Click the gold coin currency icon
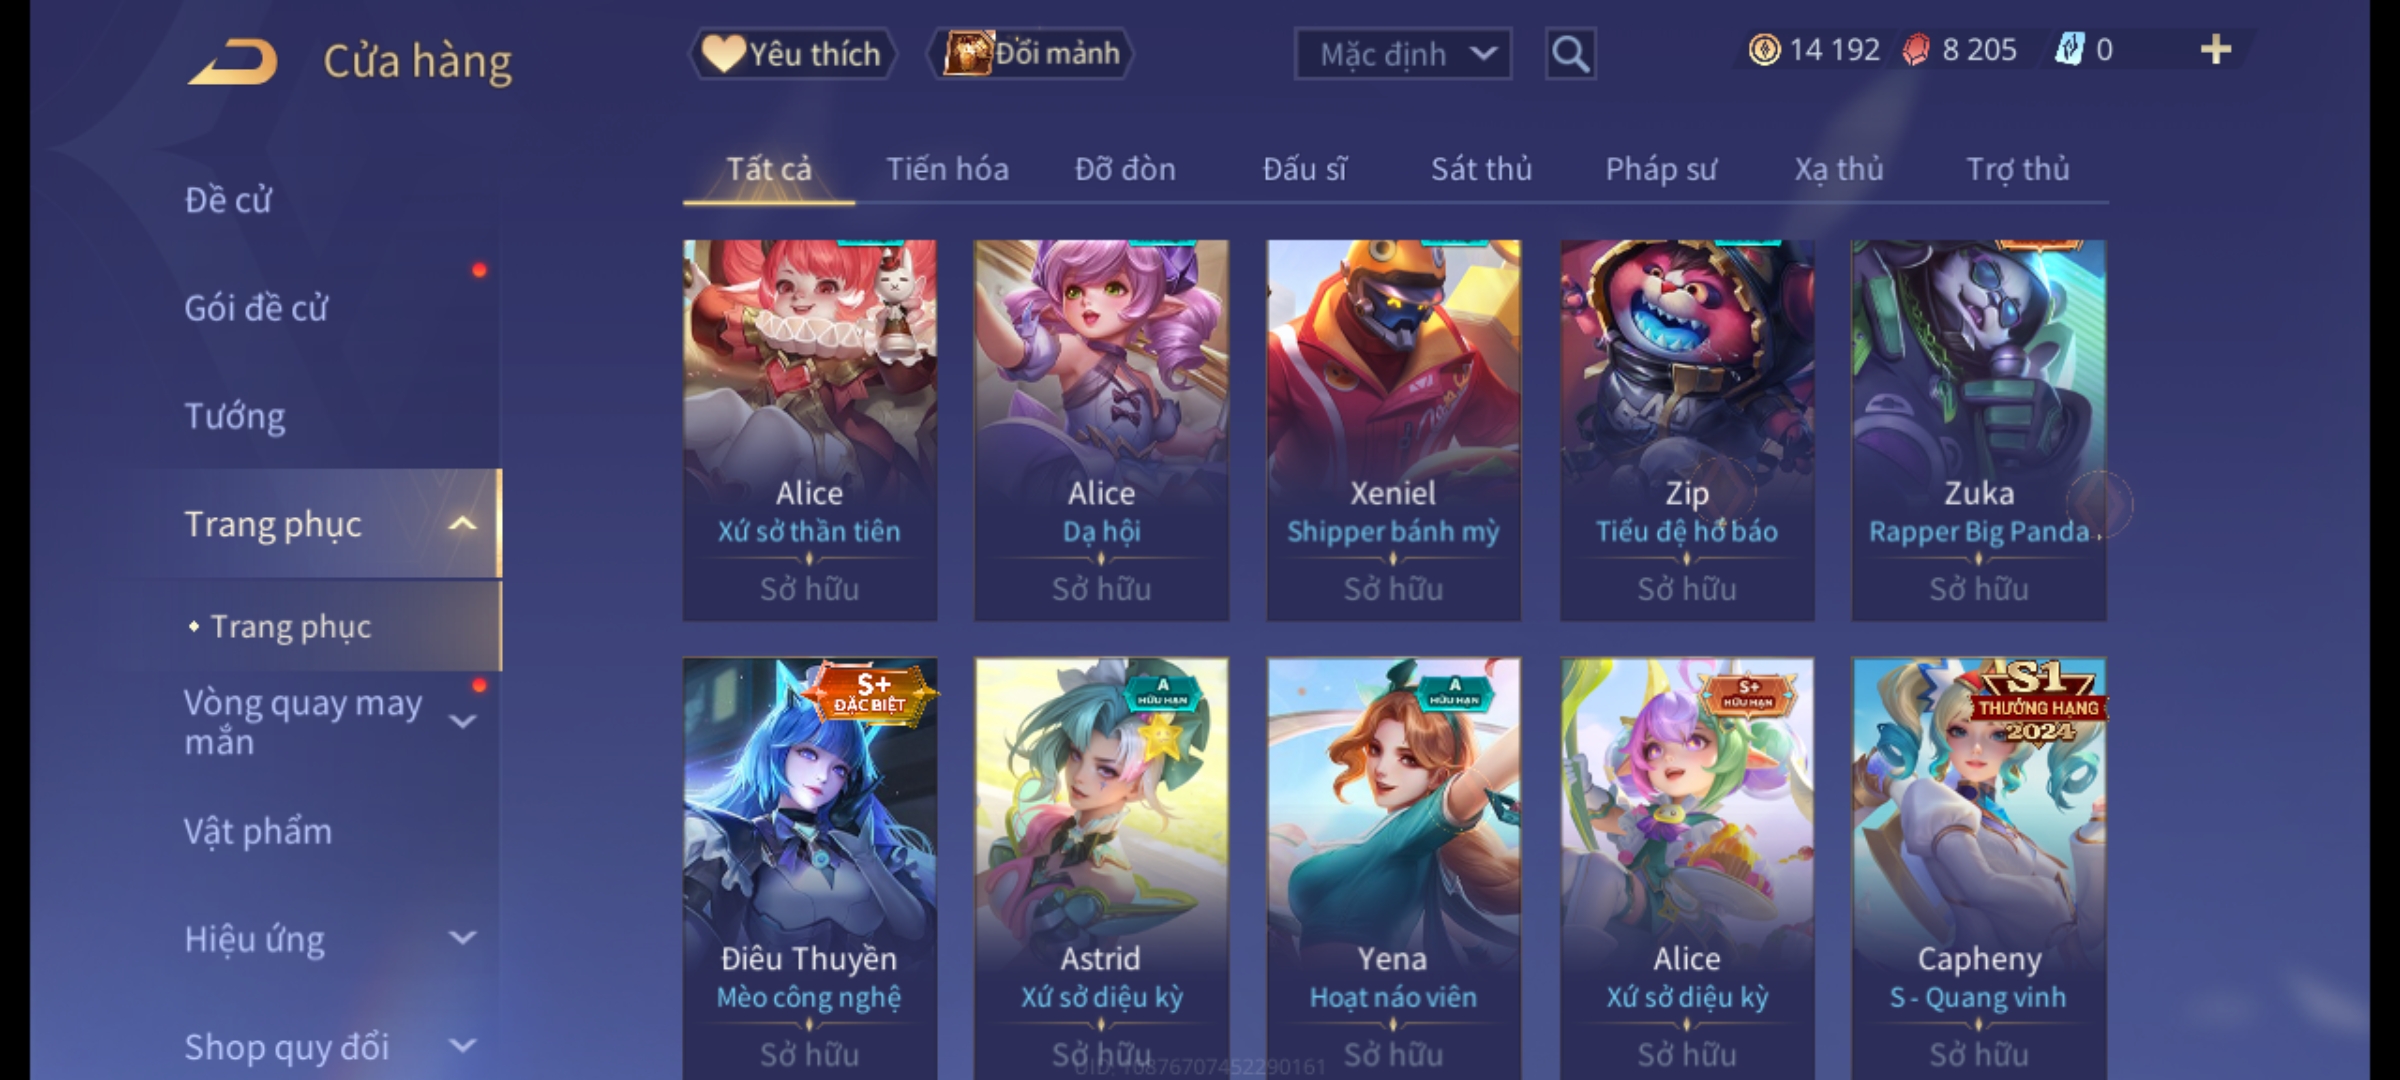2400x1080 pixels. [x=1764, y=50]
